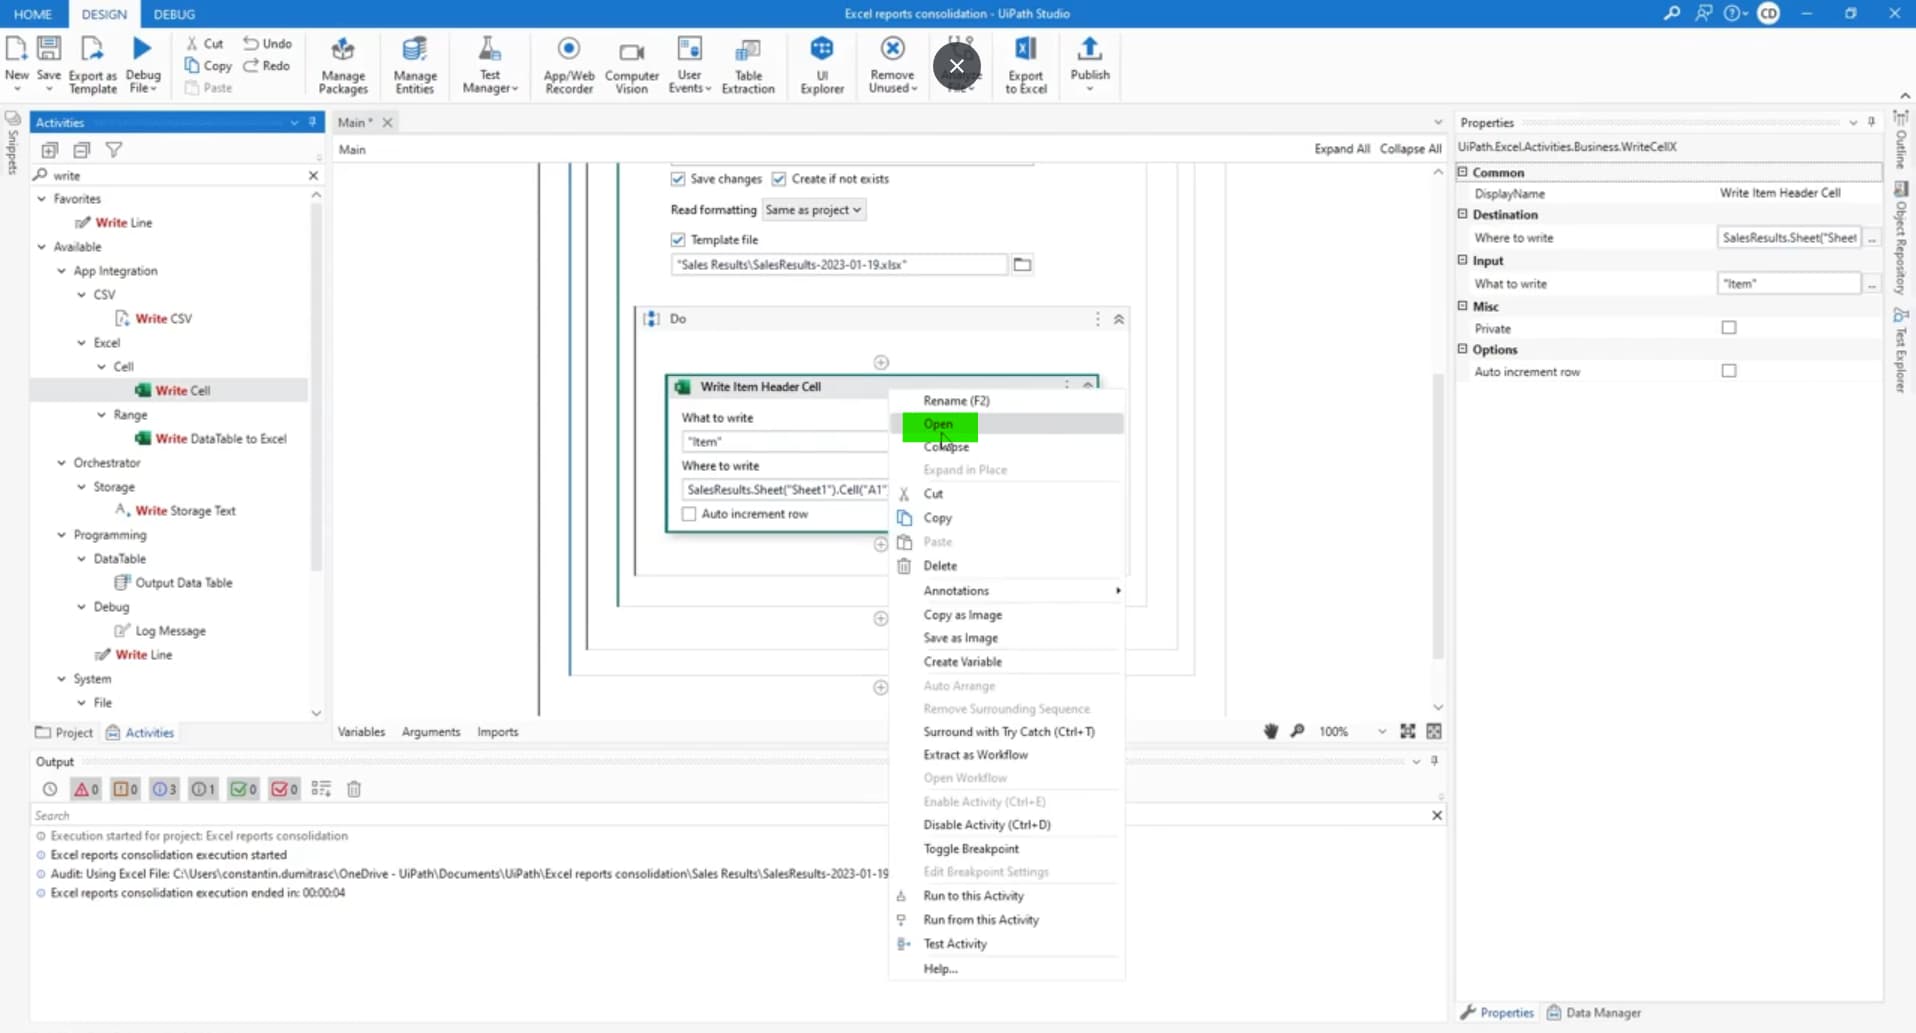The width and height of the screenshot is (1916, 1033).
Task: Collapse the Do sequence
Action: (1119, 319)
